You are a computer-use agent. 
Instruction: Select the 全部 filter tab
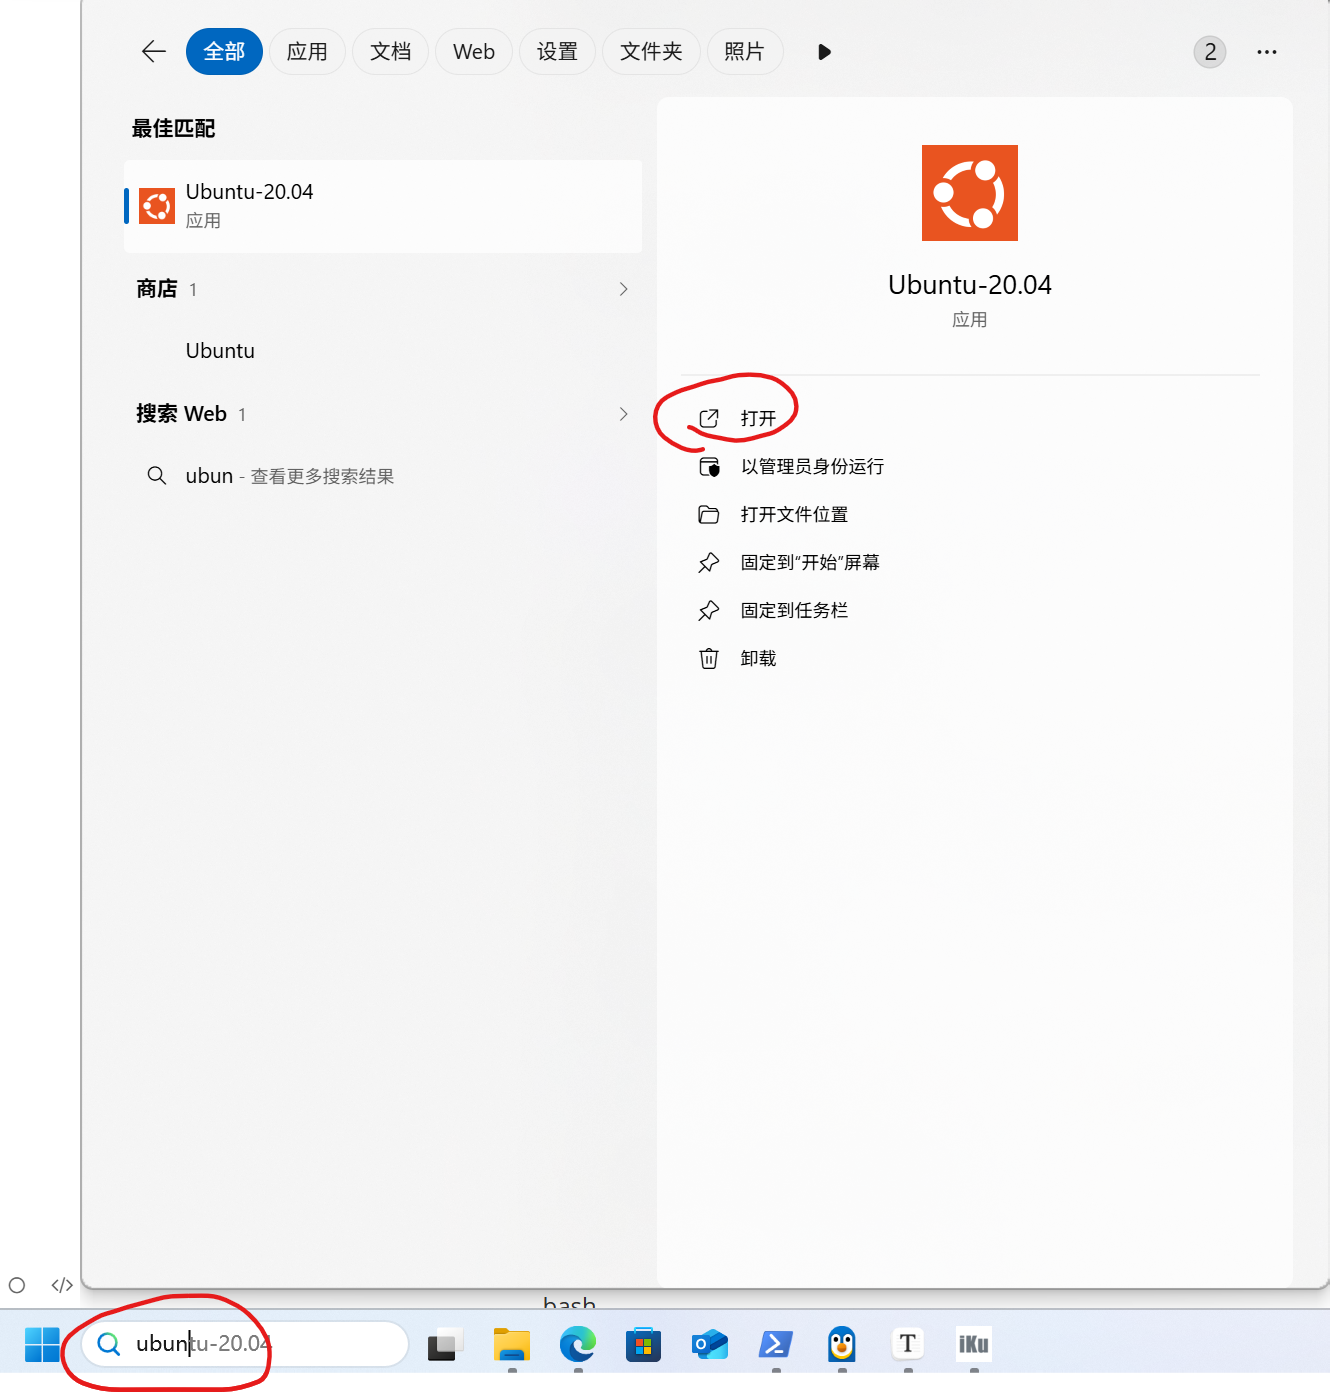click(224, 52)
